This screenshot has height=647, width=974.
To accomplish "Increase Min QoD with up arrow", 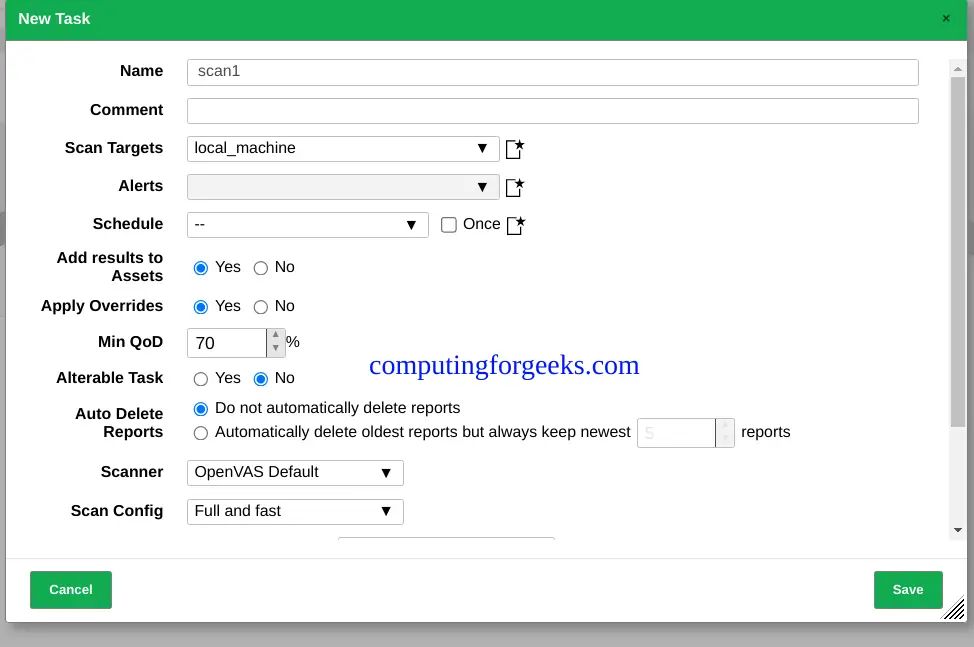I will click(276, 335).
